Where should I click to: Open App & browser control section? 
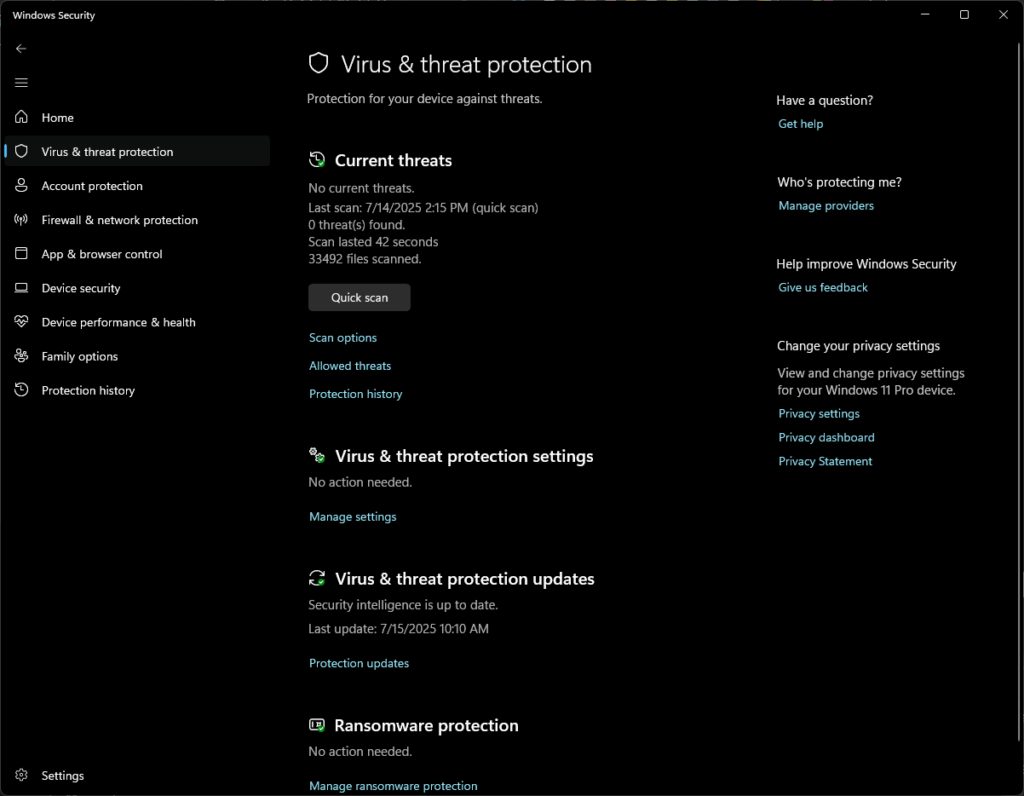pos(103,253)
